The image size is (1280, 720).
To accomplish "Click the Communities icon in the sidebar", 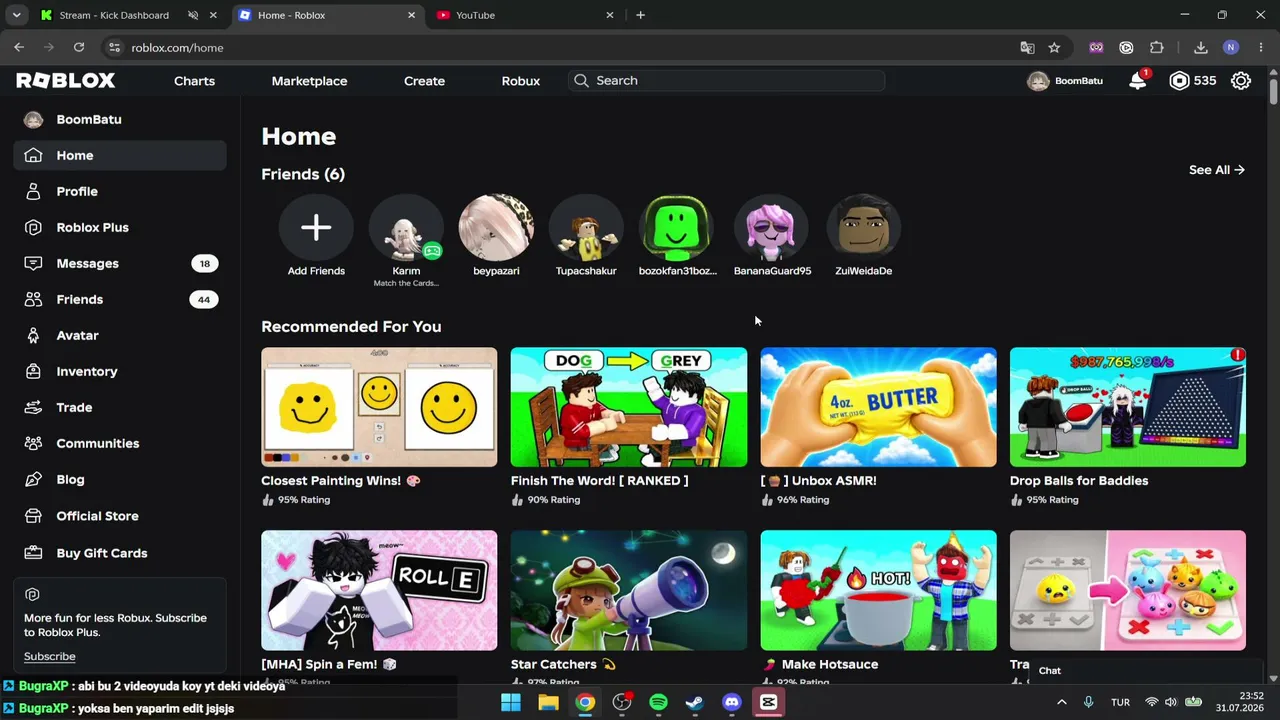I will coord(33,443).
